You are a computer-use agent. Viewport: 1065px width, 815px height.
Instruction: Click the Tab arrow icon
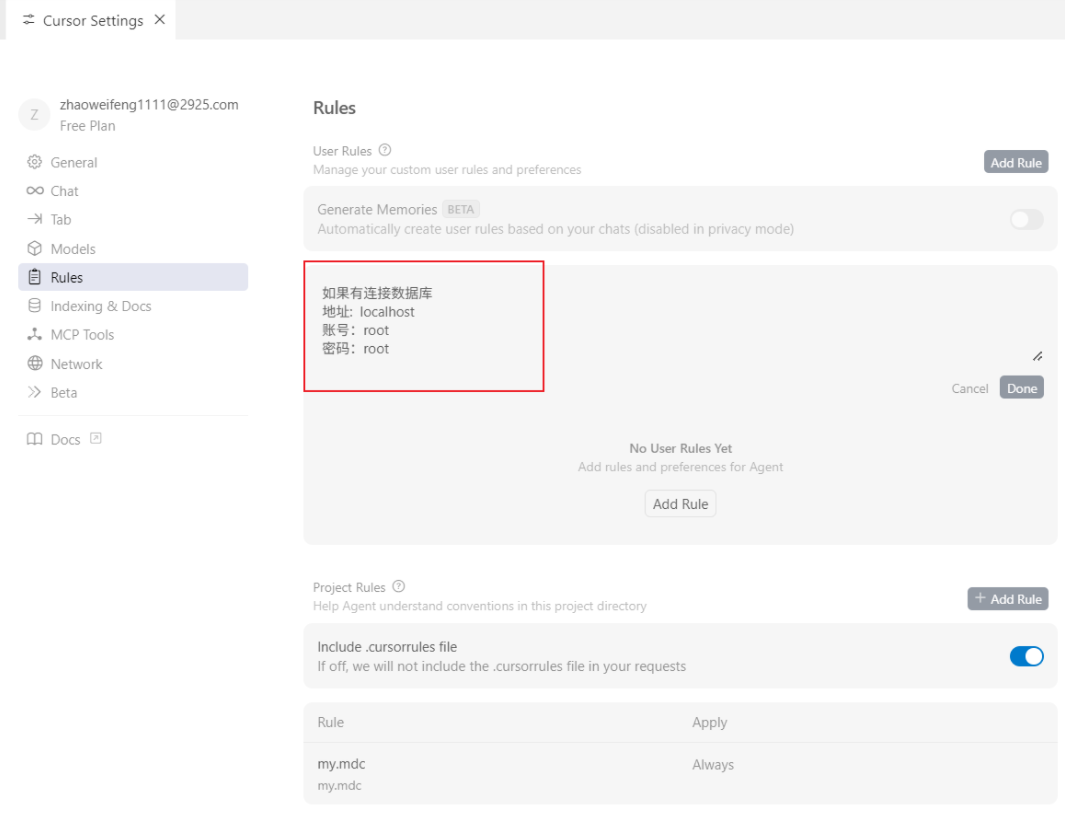point(35,219)
